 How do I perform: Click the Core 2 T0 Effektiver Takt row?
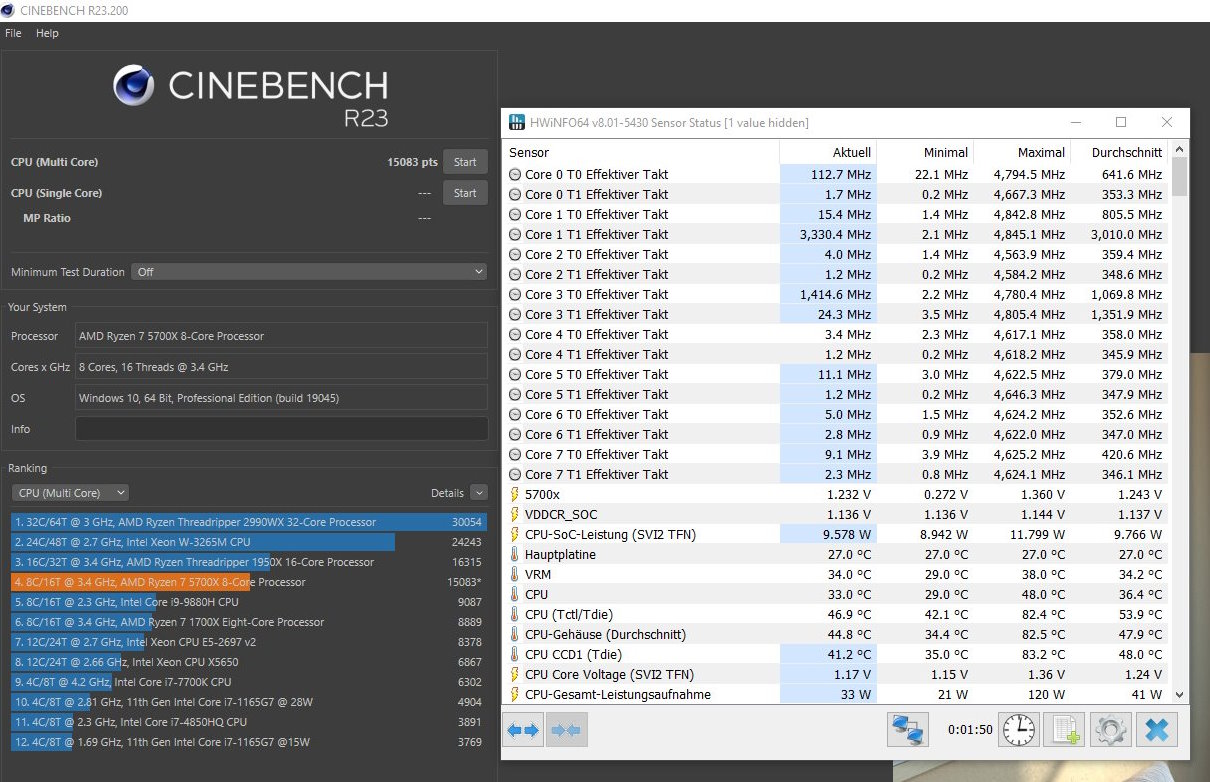[x=836, y=254]
